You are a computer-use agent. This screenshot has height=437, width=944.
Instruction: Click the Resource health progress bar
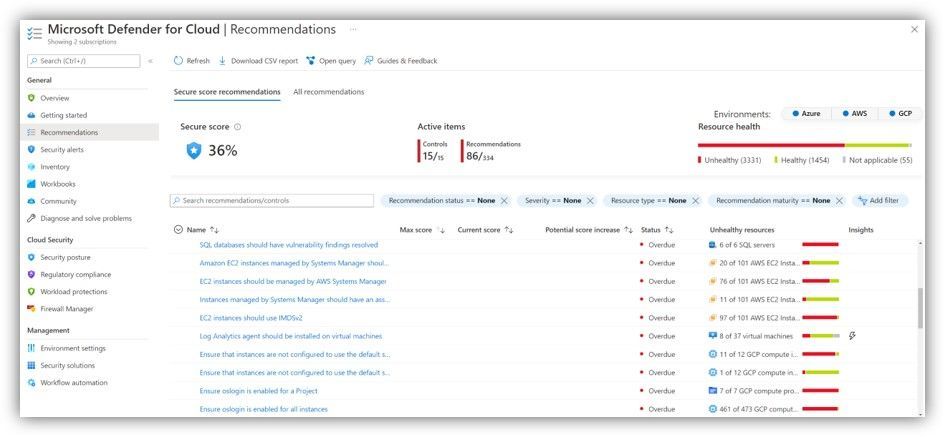coord(804,145)
